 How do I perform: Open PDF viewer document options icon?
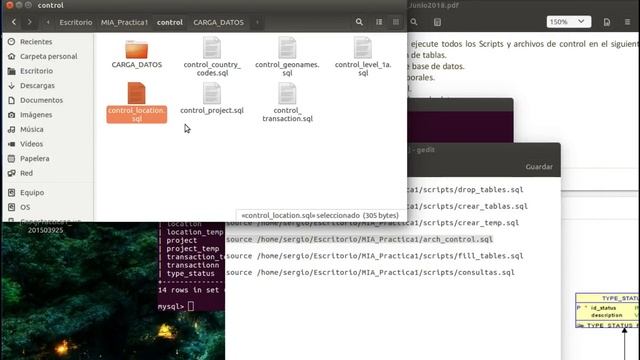[x=607, y=22]
